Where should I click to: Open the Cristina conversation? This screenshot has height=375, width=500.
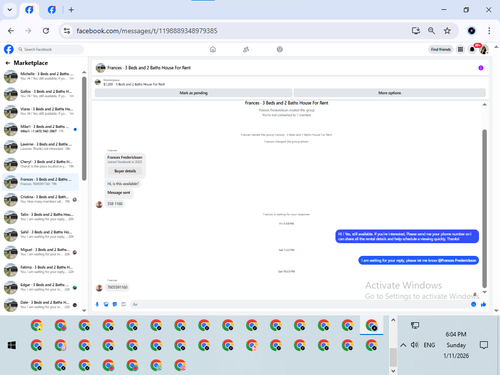40,199
